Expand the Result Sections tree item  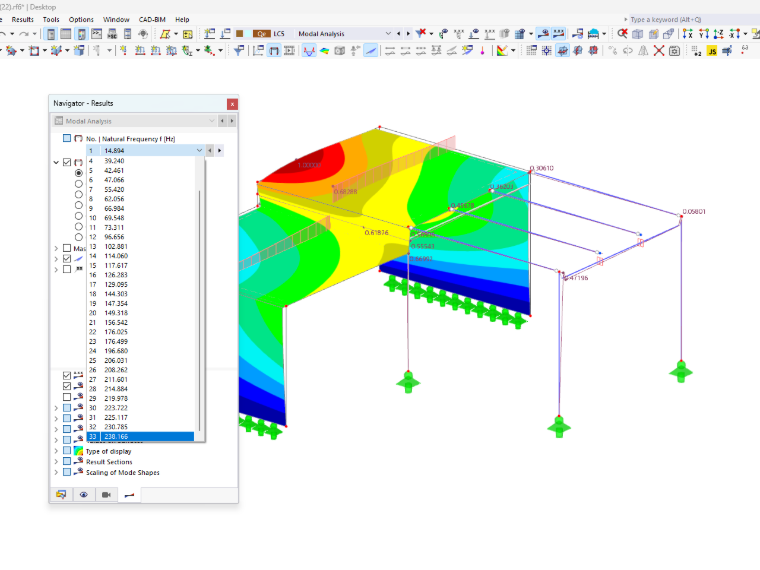coord(56,461)
